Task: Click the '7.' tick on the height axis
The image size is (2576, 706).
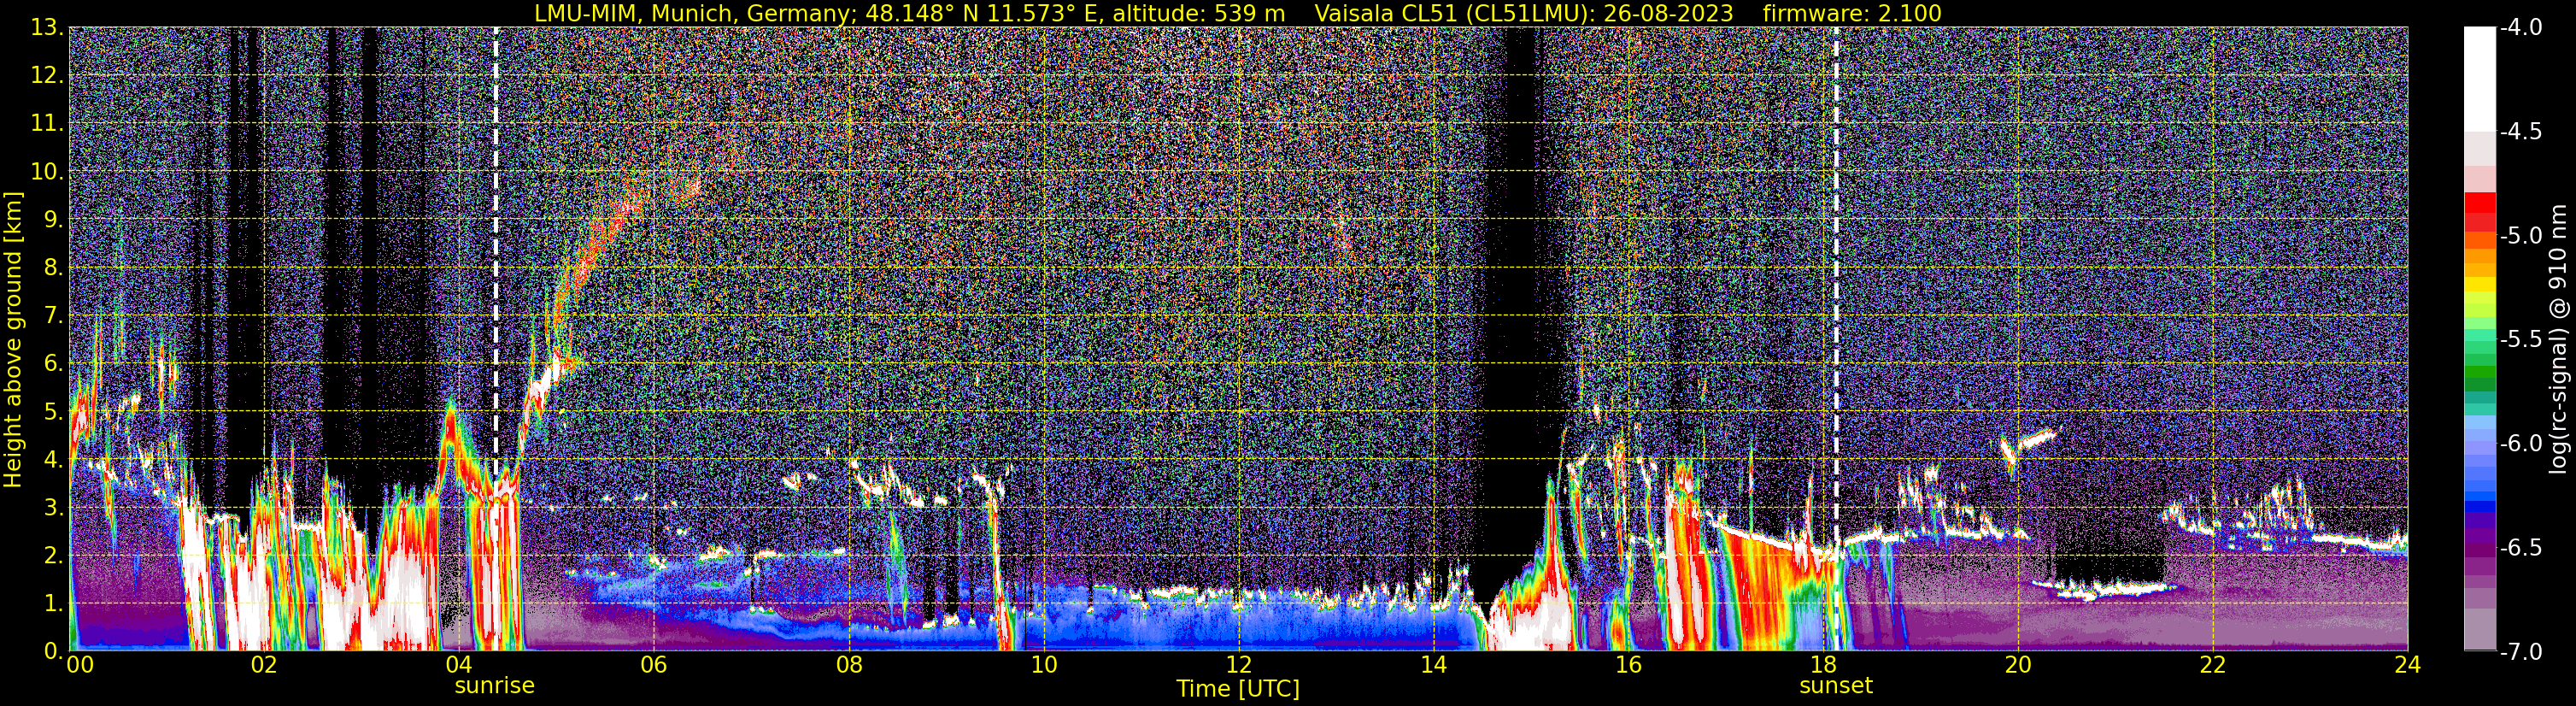Action: pos(53,316)
